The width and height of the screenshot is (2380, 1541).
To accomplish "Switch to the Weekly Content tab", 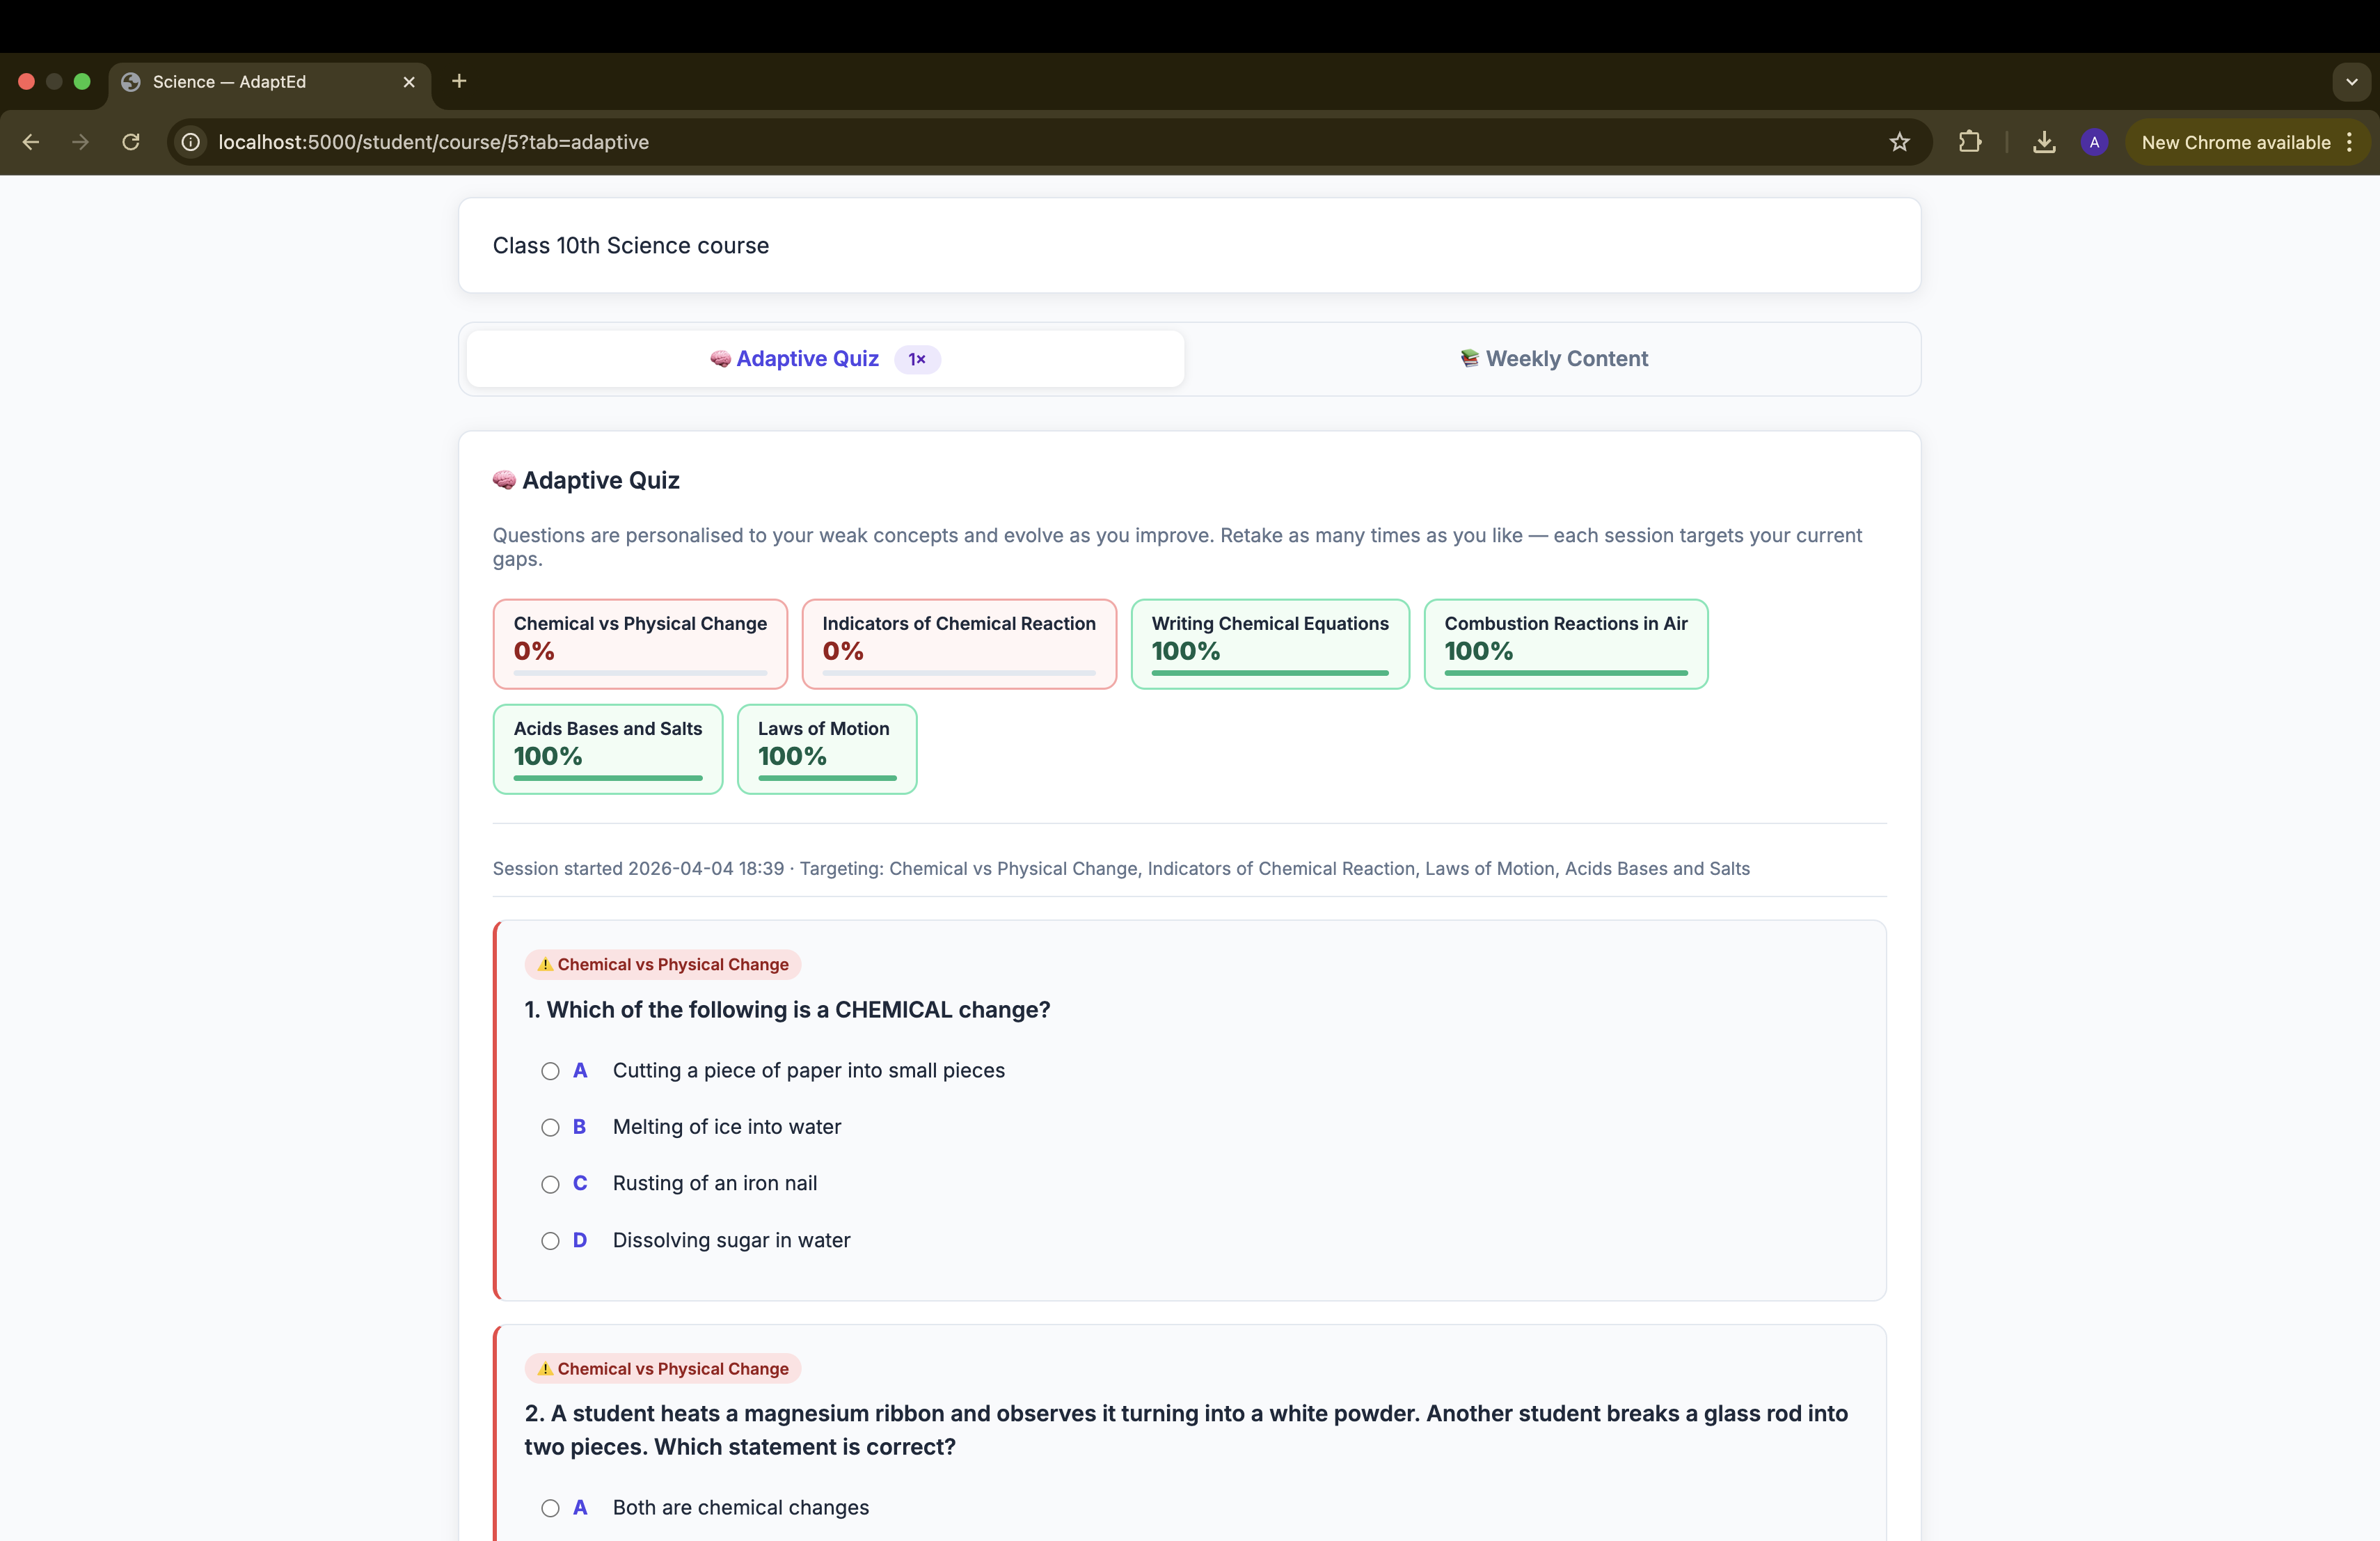I will click(1553, 359).
